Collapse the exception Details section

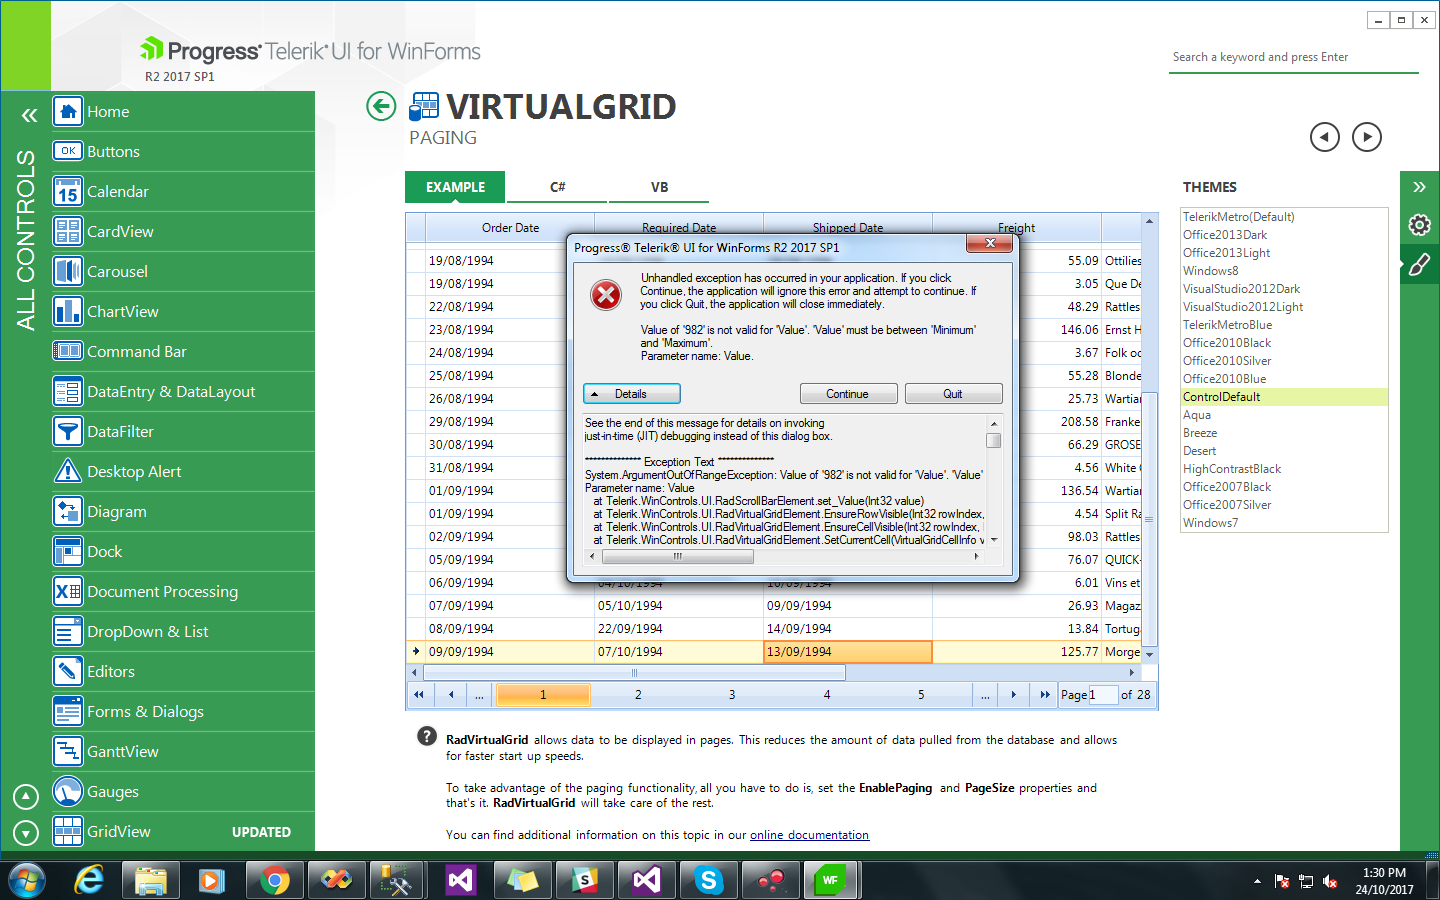(x=631, y=394)
